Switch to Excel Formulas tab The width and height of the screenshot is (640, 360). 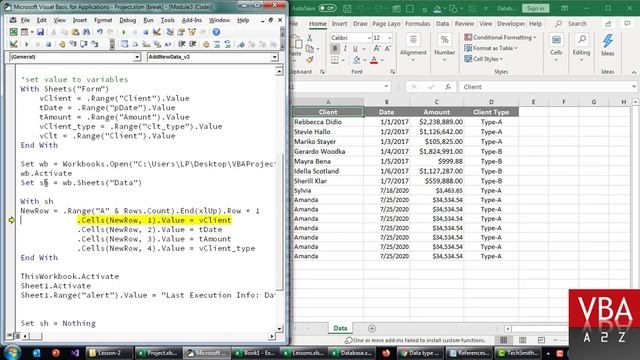pos(418,24)
